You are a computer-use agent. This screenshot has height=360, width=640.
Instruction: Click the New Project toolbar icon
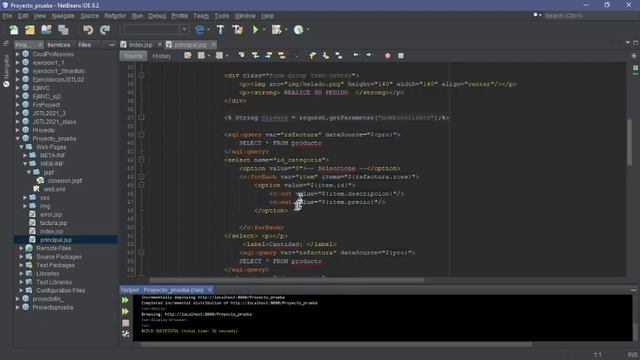(x=30, y=30)
